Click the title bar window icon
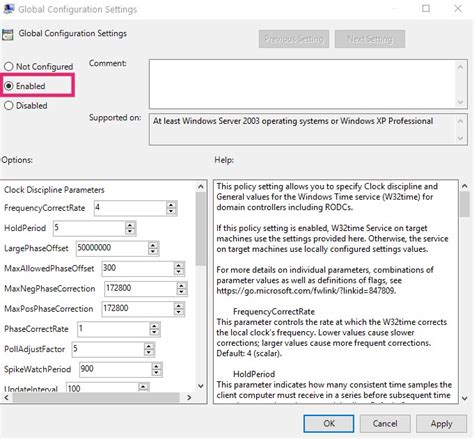The width and height of the screenshot is (474, 439). point(8,9)
